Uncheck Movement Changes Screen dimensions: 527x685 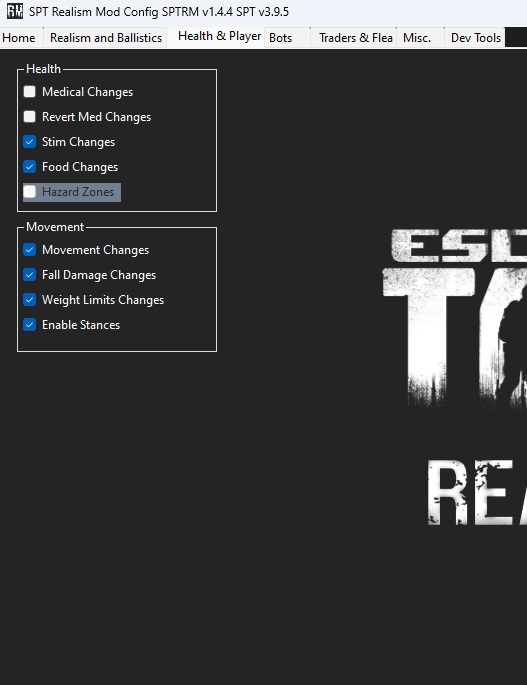(30, 249)
